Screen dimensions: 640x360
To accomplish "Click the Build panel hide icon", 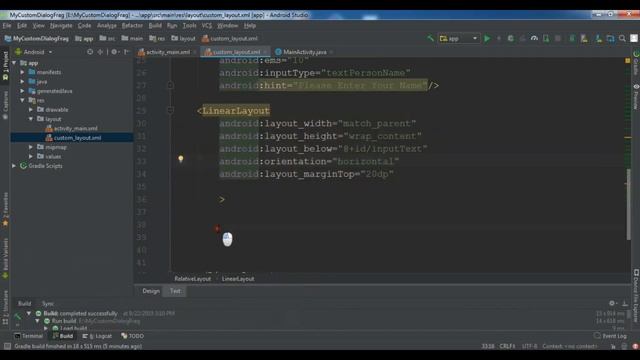I will tap(624, 303).
